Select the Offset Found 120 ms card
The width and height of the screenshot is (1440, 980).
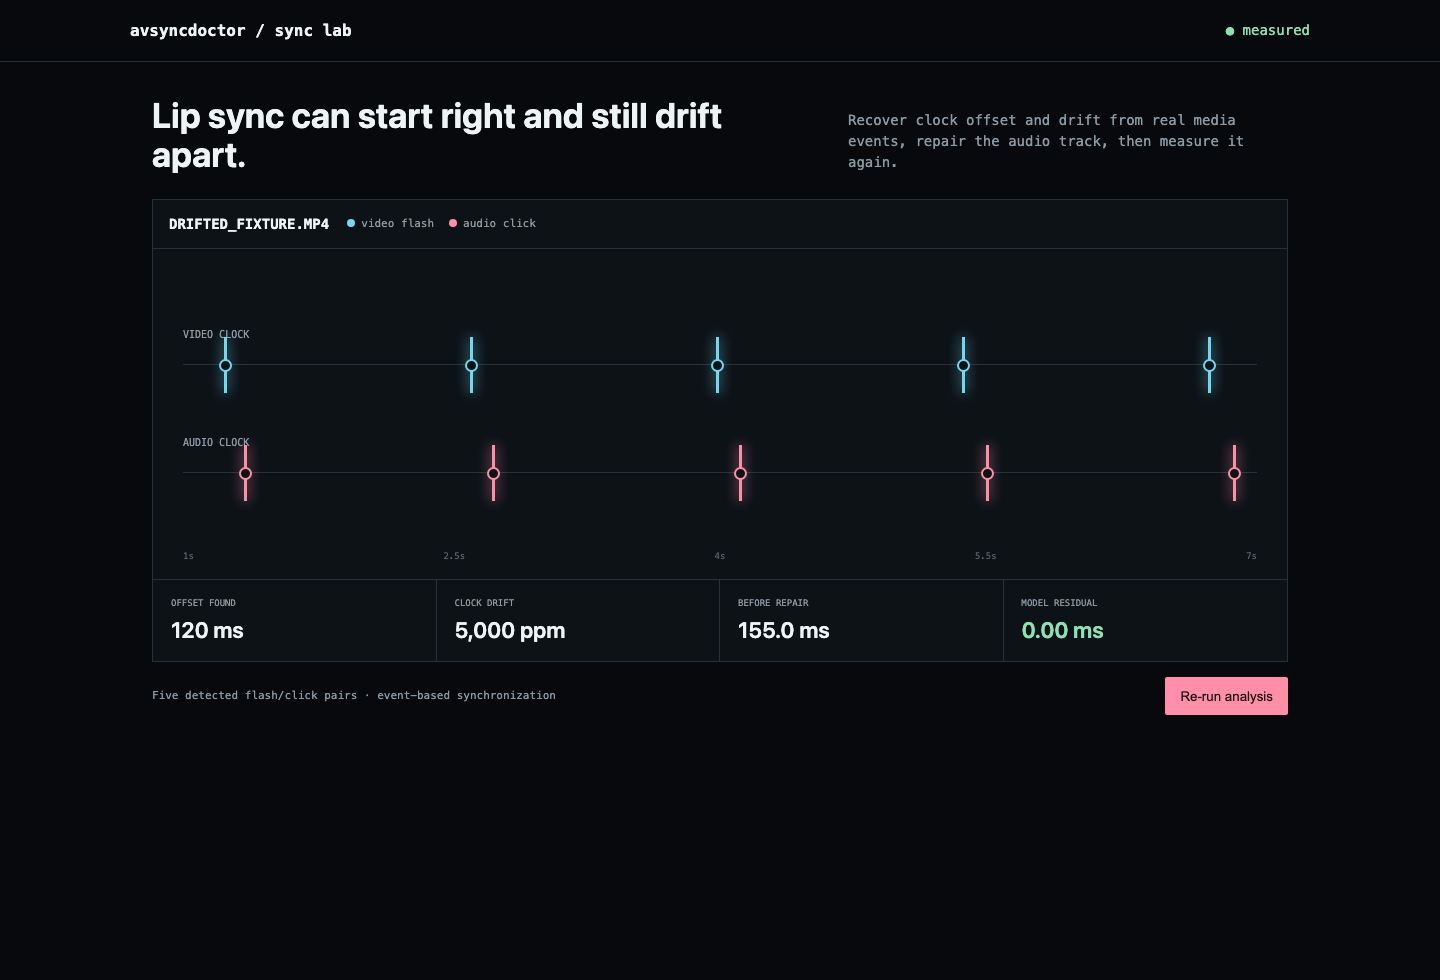tap(294, 620)
